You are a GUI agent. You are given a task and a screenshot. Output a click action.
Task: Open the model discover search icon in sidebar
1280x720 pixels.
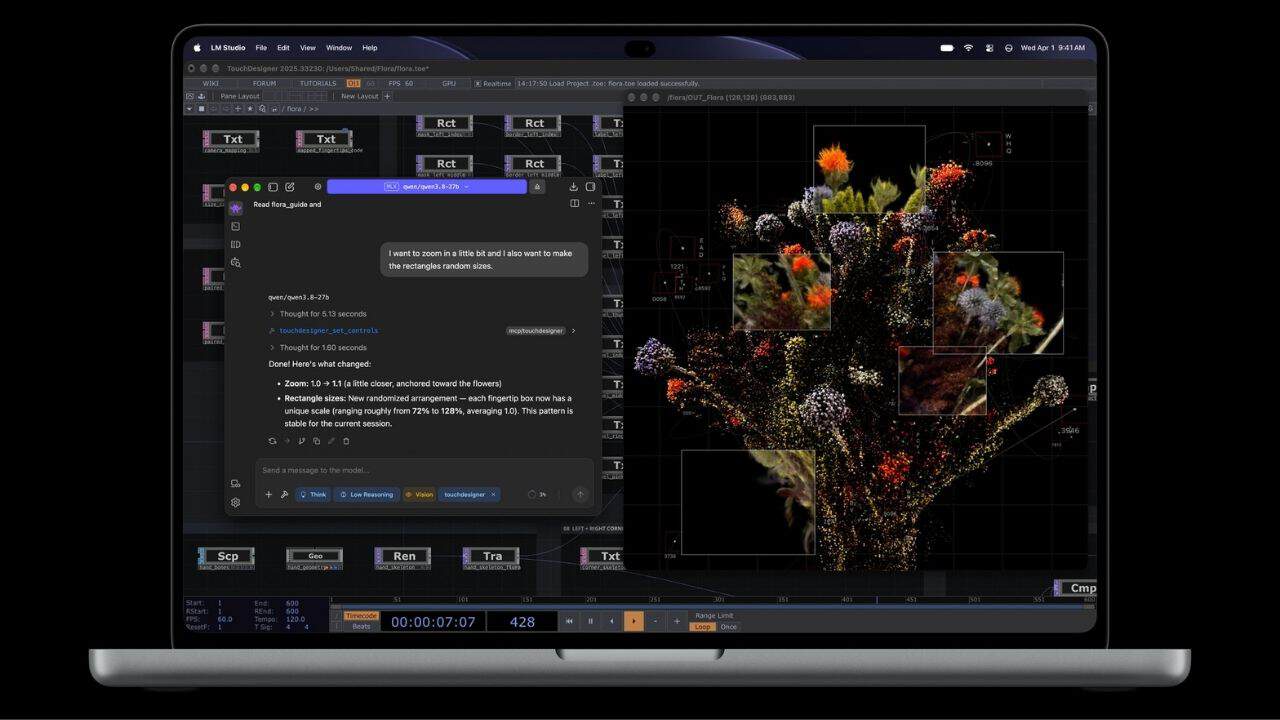click(x=235, y=262)
